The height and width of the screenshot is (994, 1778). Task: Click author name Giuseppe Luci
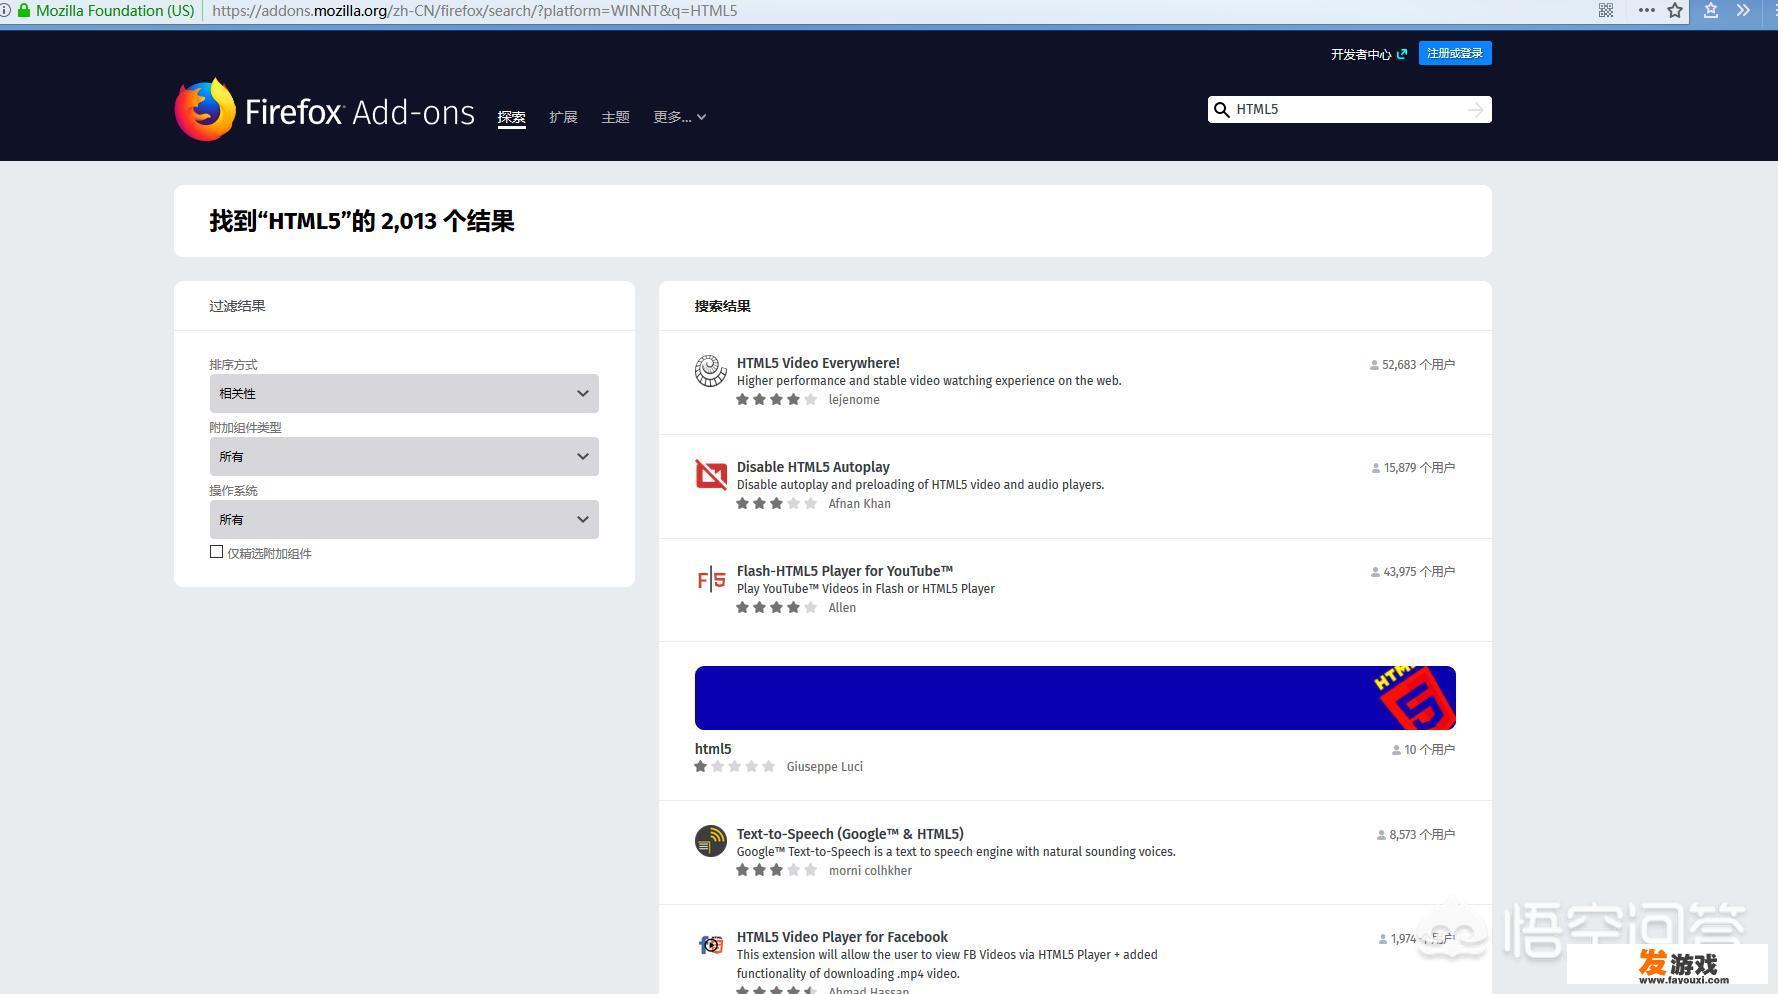(x=824, y=767)
